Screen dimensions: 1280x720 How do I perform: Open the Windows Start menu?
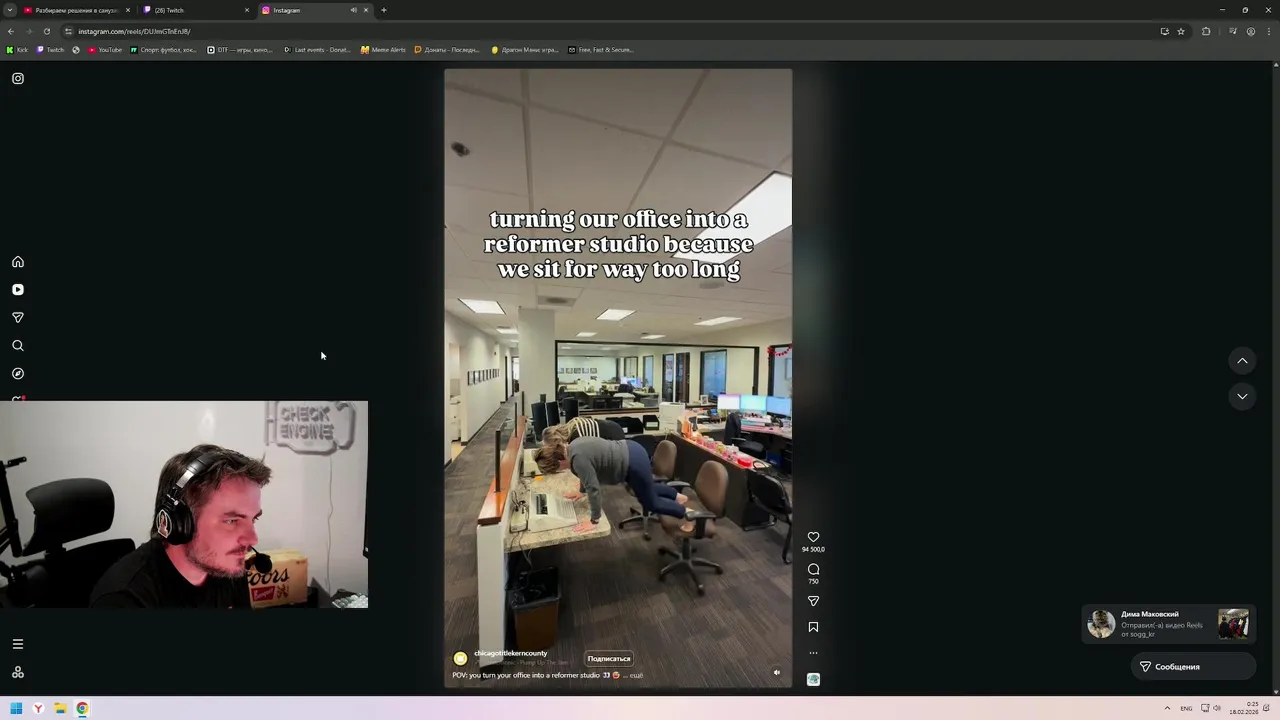[x=16, y=709]
